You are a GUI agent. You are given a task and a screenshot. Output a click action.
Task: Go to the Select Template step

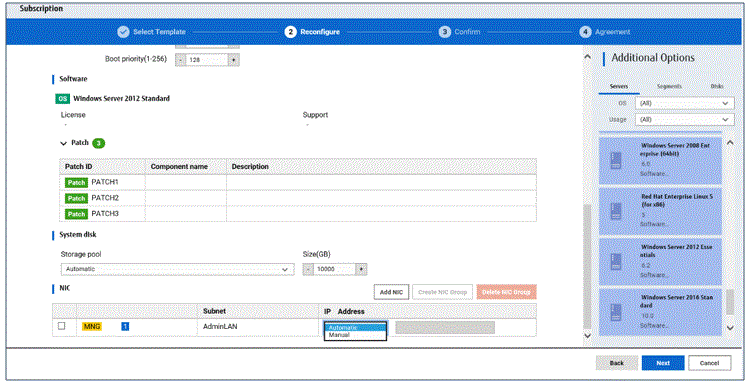(x=159, y=32)
